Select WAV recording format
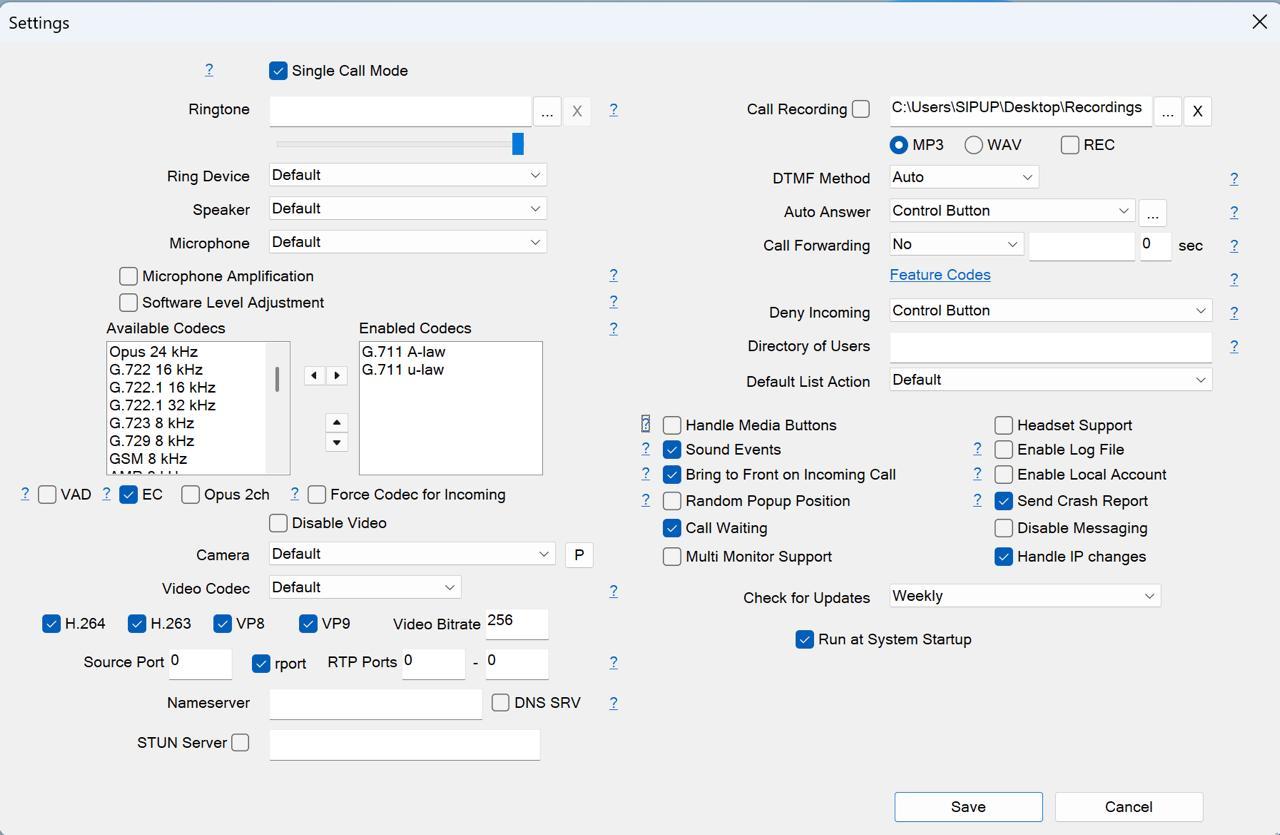Image resolution: width=1280 pixels, height=835 pixels. pyautogui.click(x=973, y=145)
